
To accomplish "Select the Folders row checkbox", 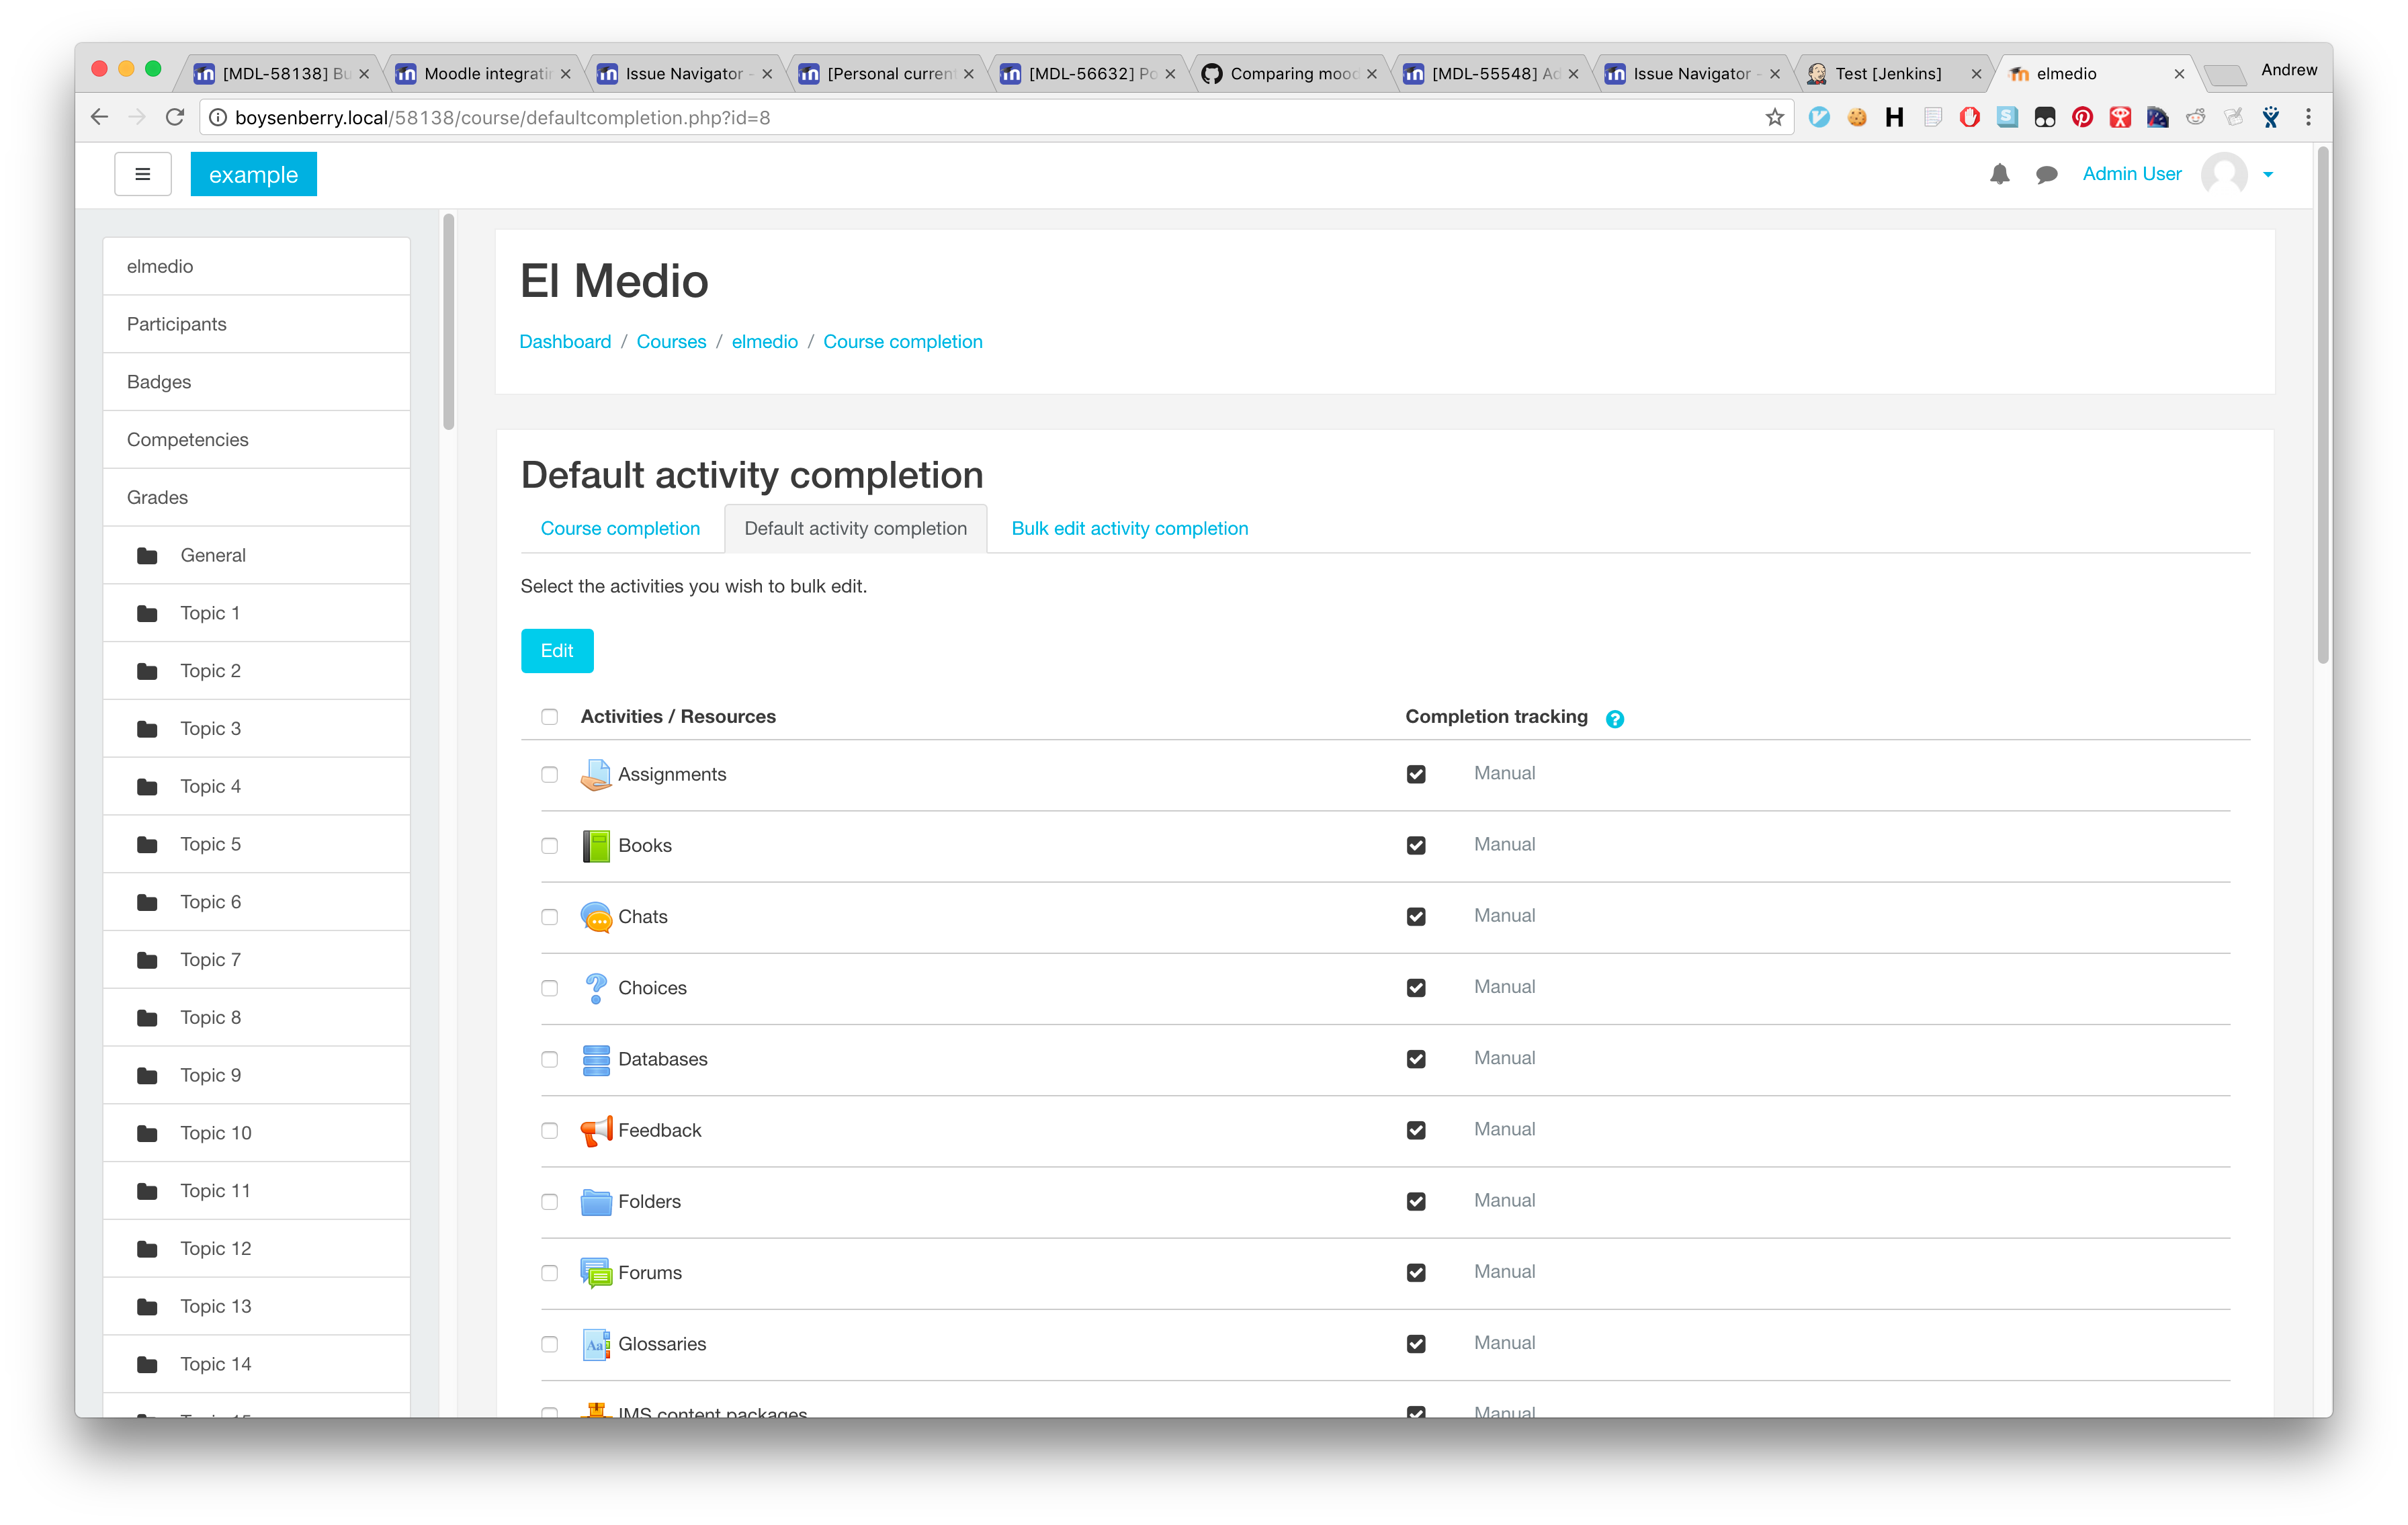I will tap(549, 1201).
